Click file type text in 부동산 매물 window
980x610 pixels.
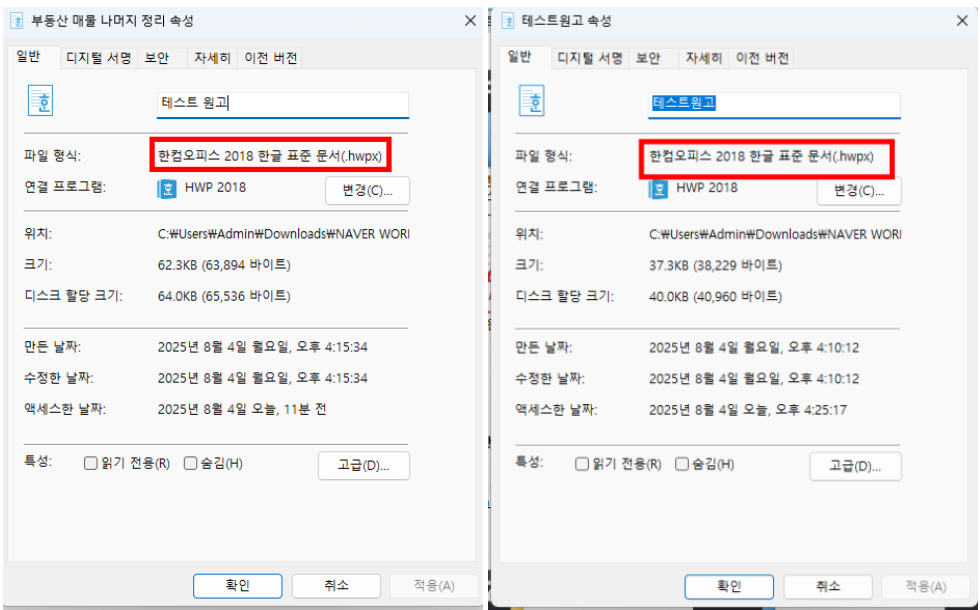point(269,156)
